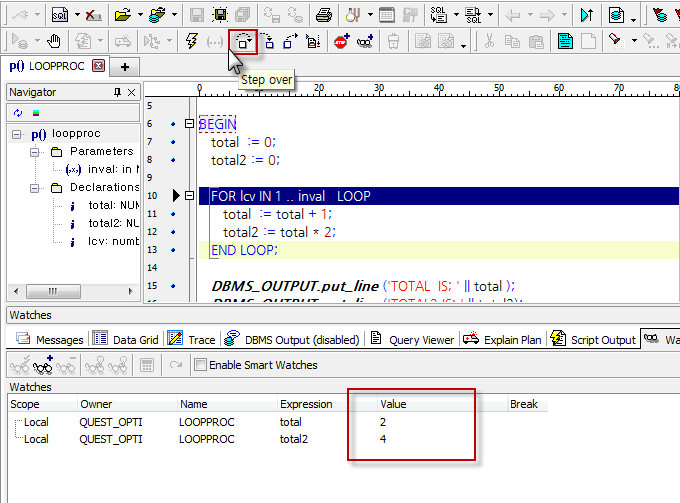Collapse the BEGIN code block fold

click(190, 124)
